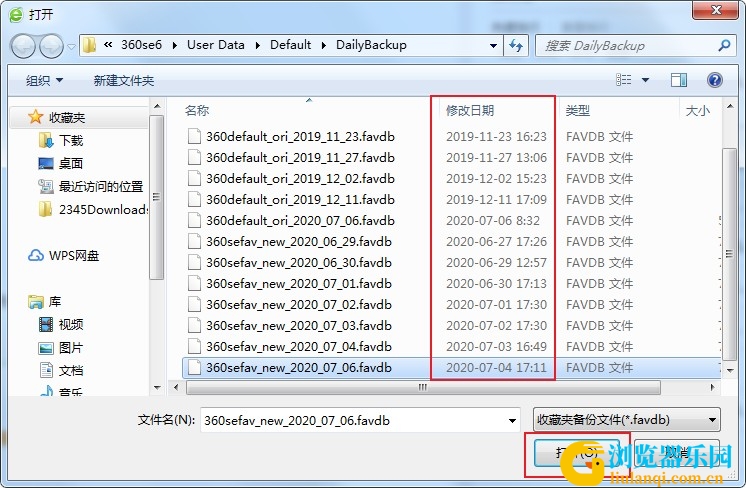The width and height of the screenshot is (746, 488).
Task: Open the 文件名 dropdown arrow
Action: pos(512,420)
